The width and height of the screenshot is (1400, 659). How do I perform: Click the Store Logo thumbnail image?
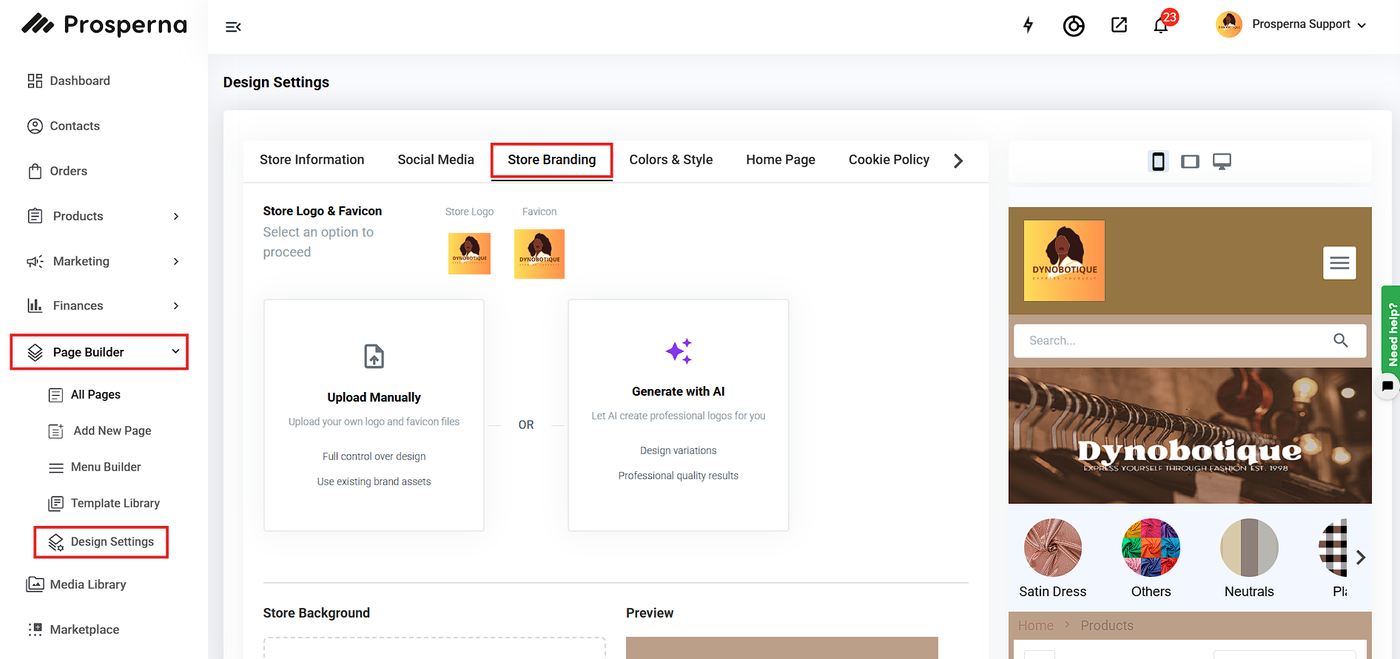pyautogui.click(x=469, y=254)
